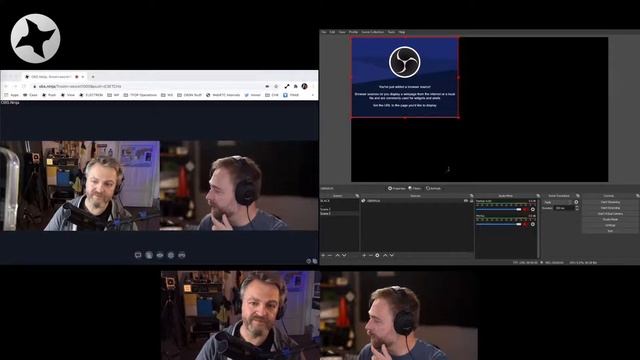Click Exit in Controls dock
The image size is (640, 360).
[x=610, y=231]
